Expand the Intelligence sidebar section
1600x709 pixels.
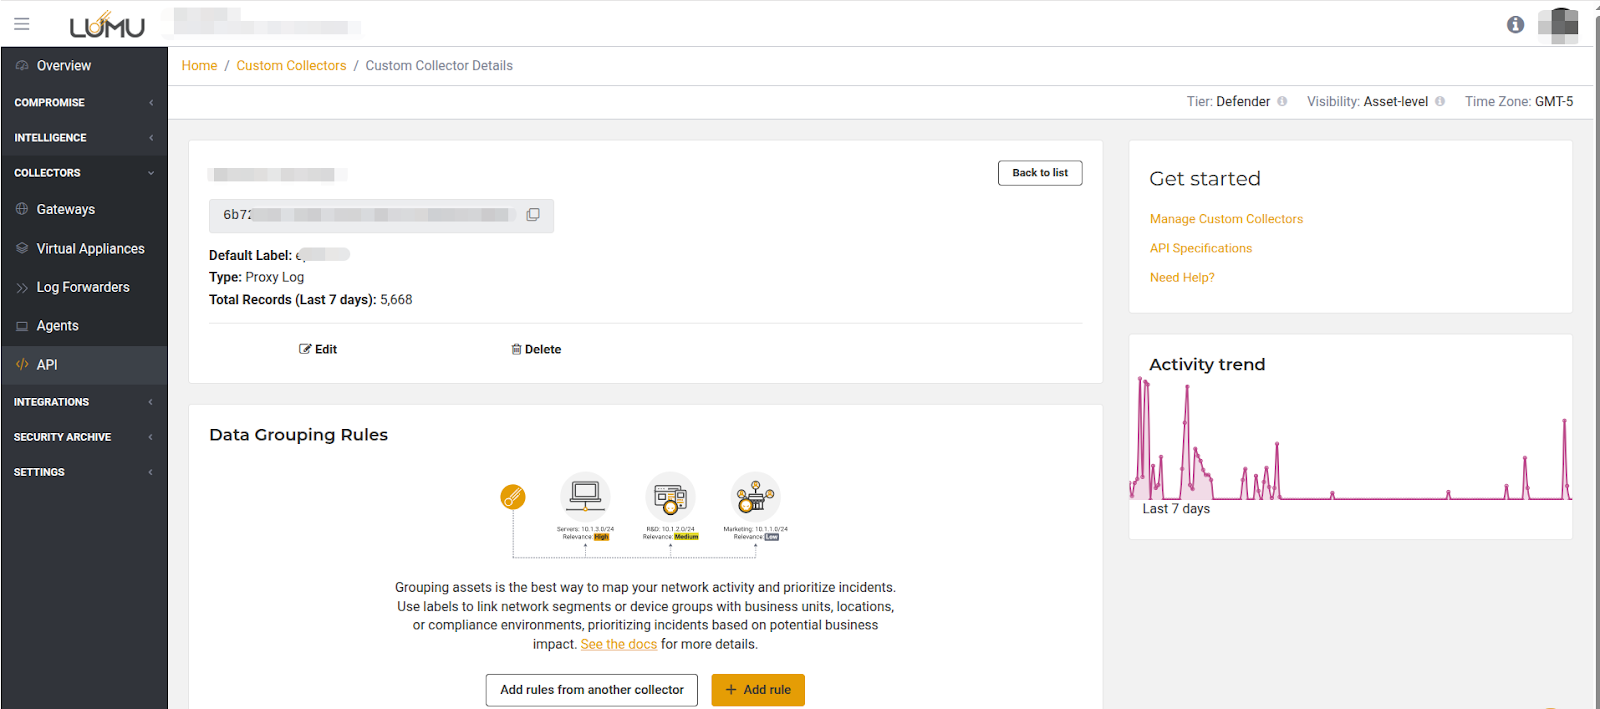(x=83, y=138)
